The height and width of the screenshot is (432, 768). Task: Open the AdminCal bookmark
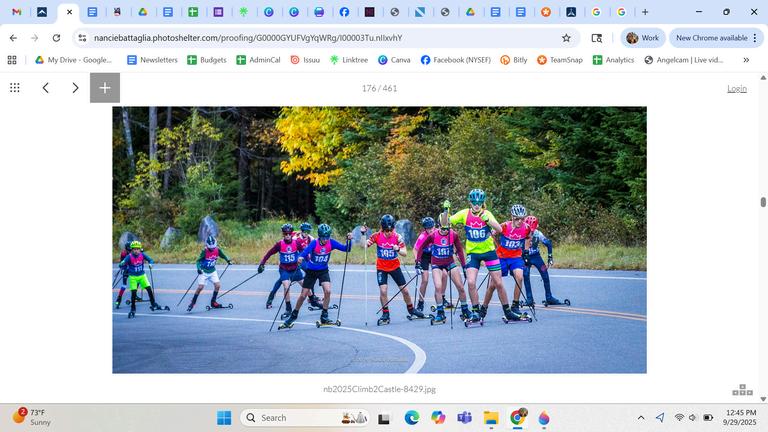258,60
